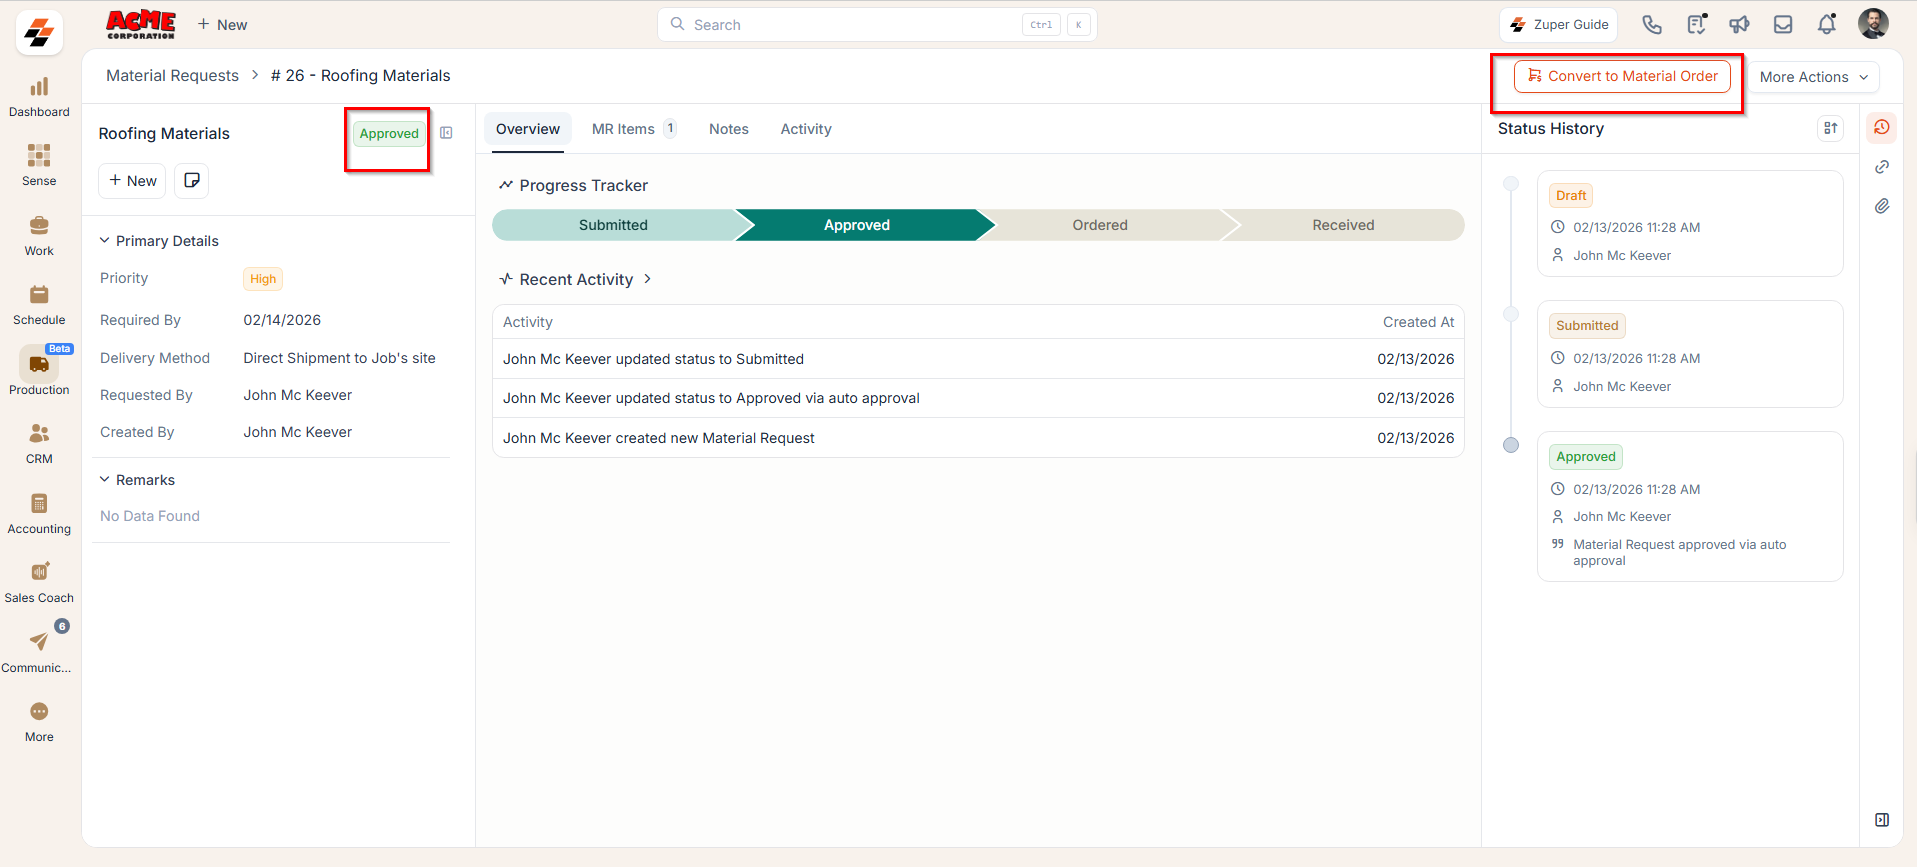Collapse the left details panel
1917x867 pixels.
click(446, 133)
